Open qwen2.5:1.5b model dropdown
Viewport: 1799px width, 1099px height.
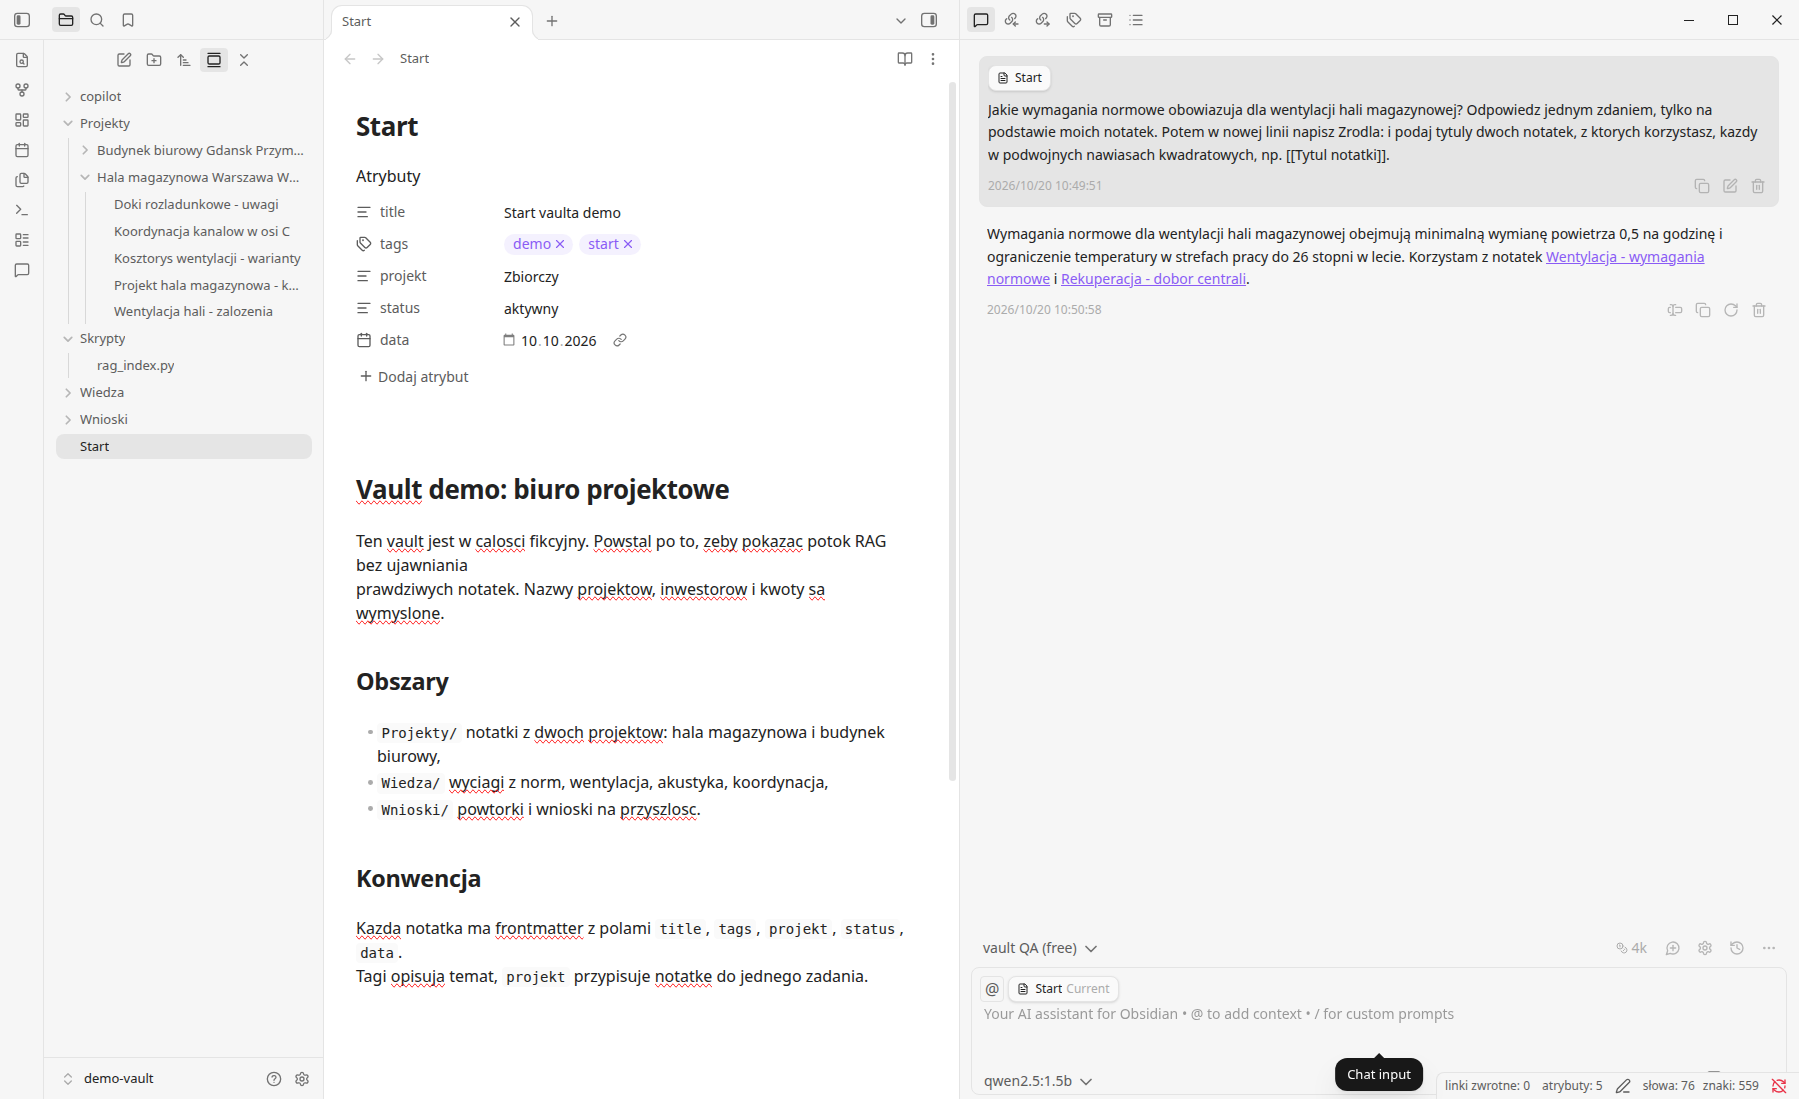tap(1038, 1081)
